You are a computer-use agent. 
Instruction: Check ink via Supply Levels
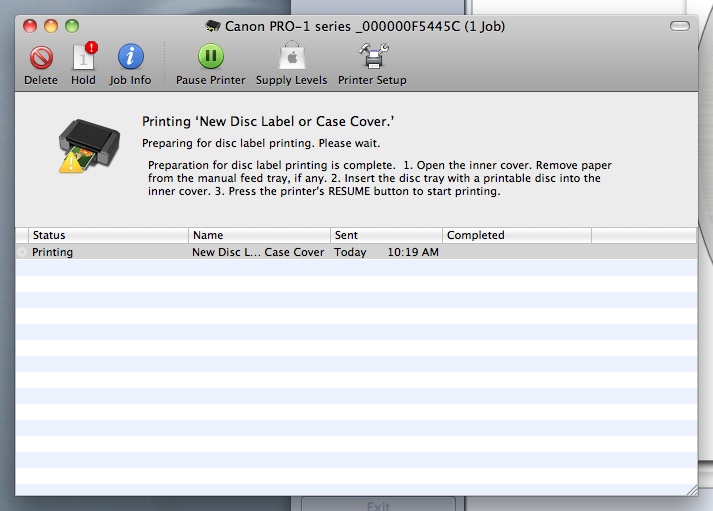point(291,57)
